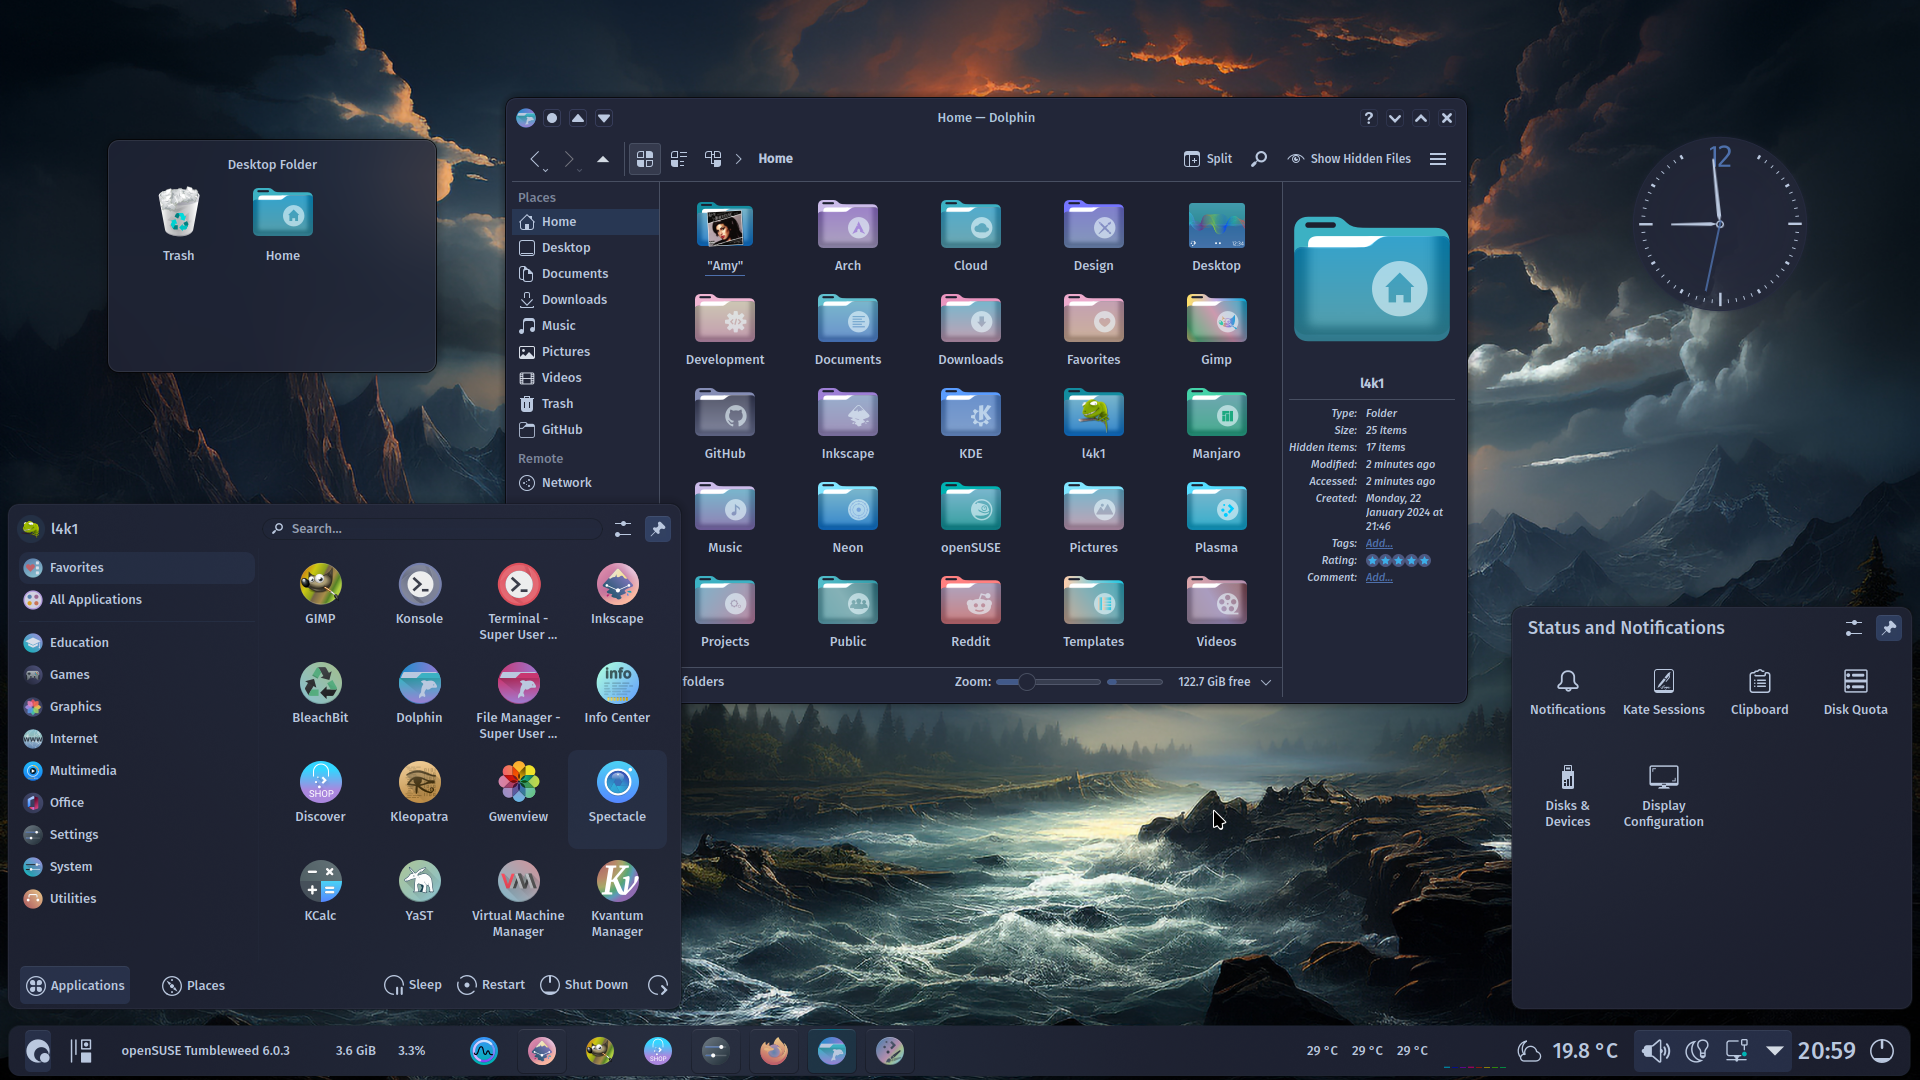This screenshot has width=1920, height=1080.
Task: Open Disk Quota in system tray panel
Action: point(1855,692)
